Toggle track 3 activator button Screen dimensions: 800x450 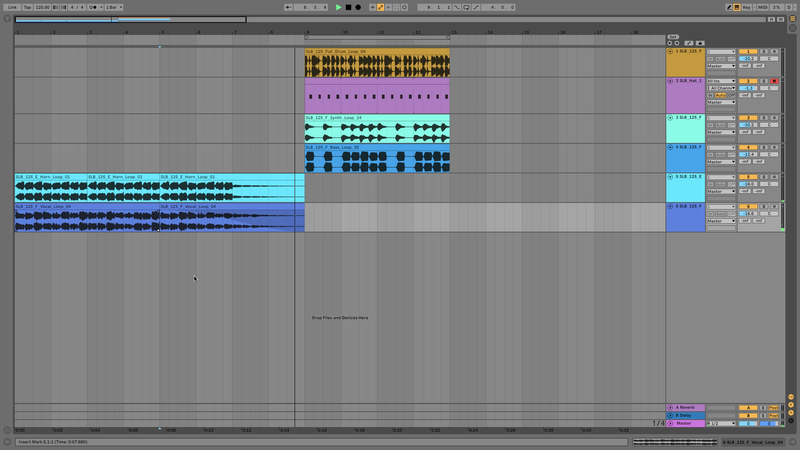click(748, 117)
